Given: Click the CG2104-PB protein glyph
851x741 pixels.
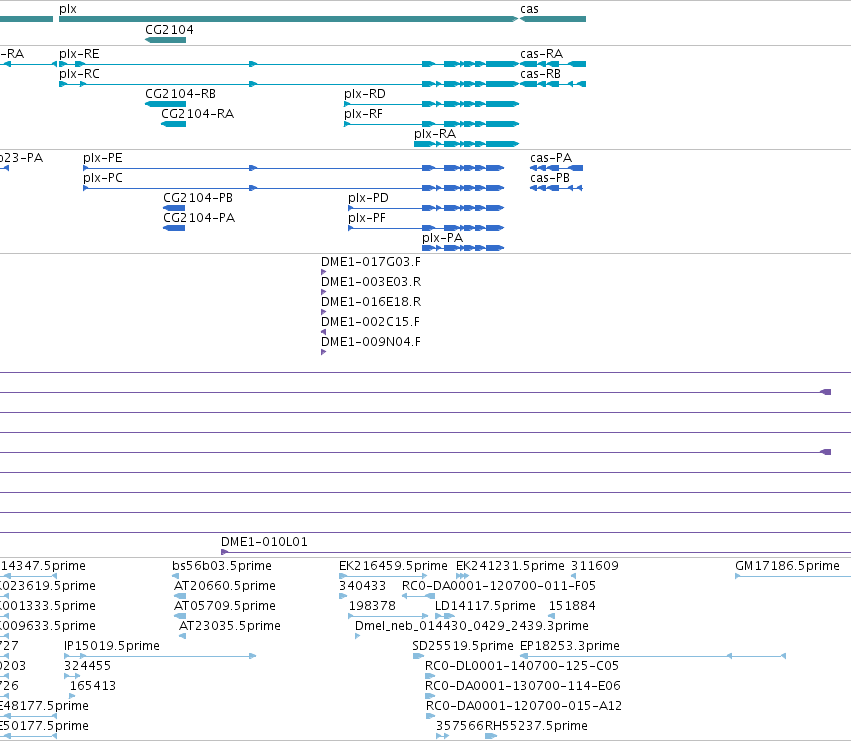Looking at the screenshot, I should [174, 208].
